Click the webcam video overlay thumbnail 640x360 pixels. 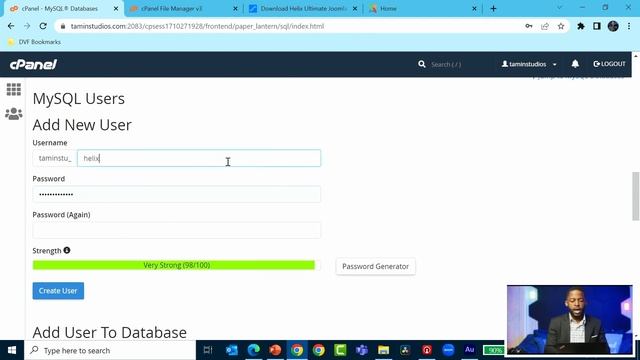(x=570, y=319)
